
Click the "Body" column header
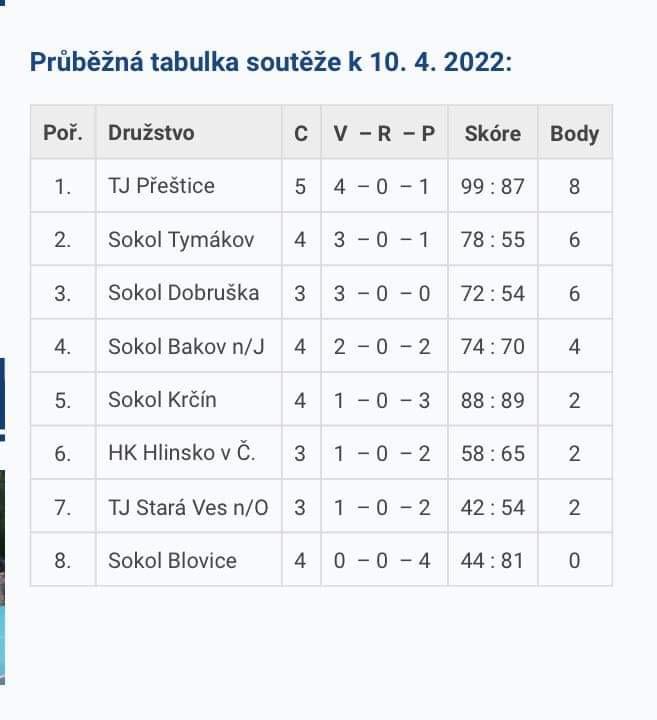click(574, 132)
